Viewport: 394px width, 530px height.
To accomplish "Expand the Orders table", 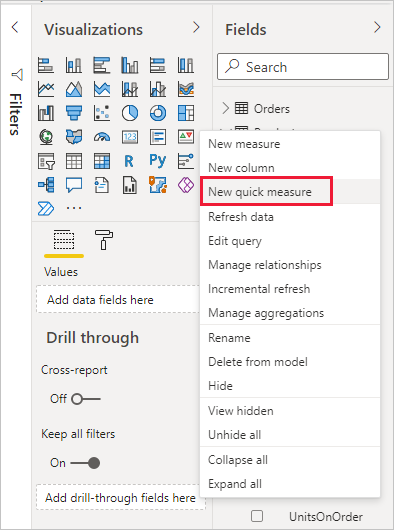I will click(x=225, y=109).
